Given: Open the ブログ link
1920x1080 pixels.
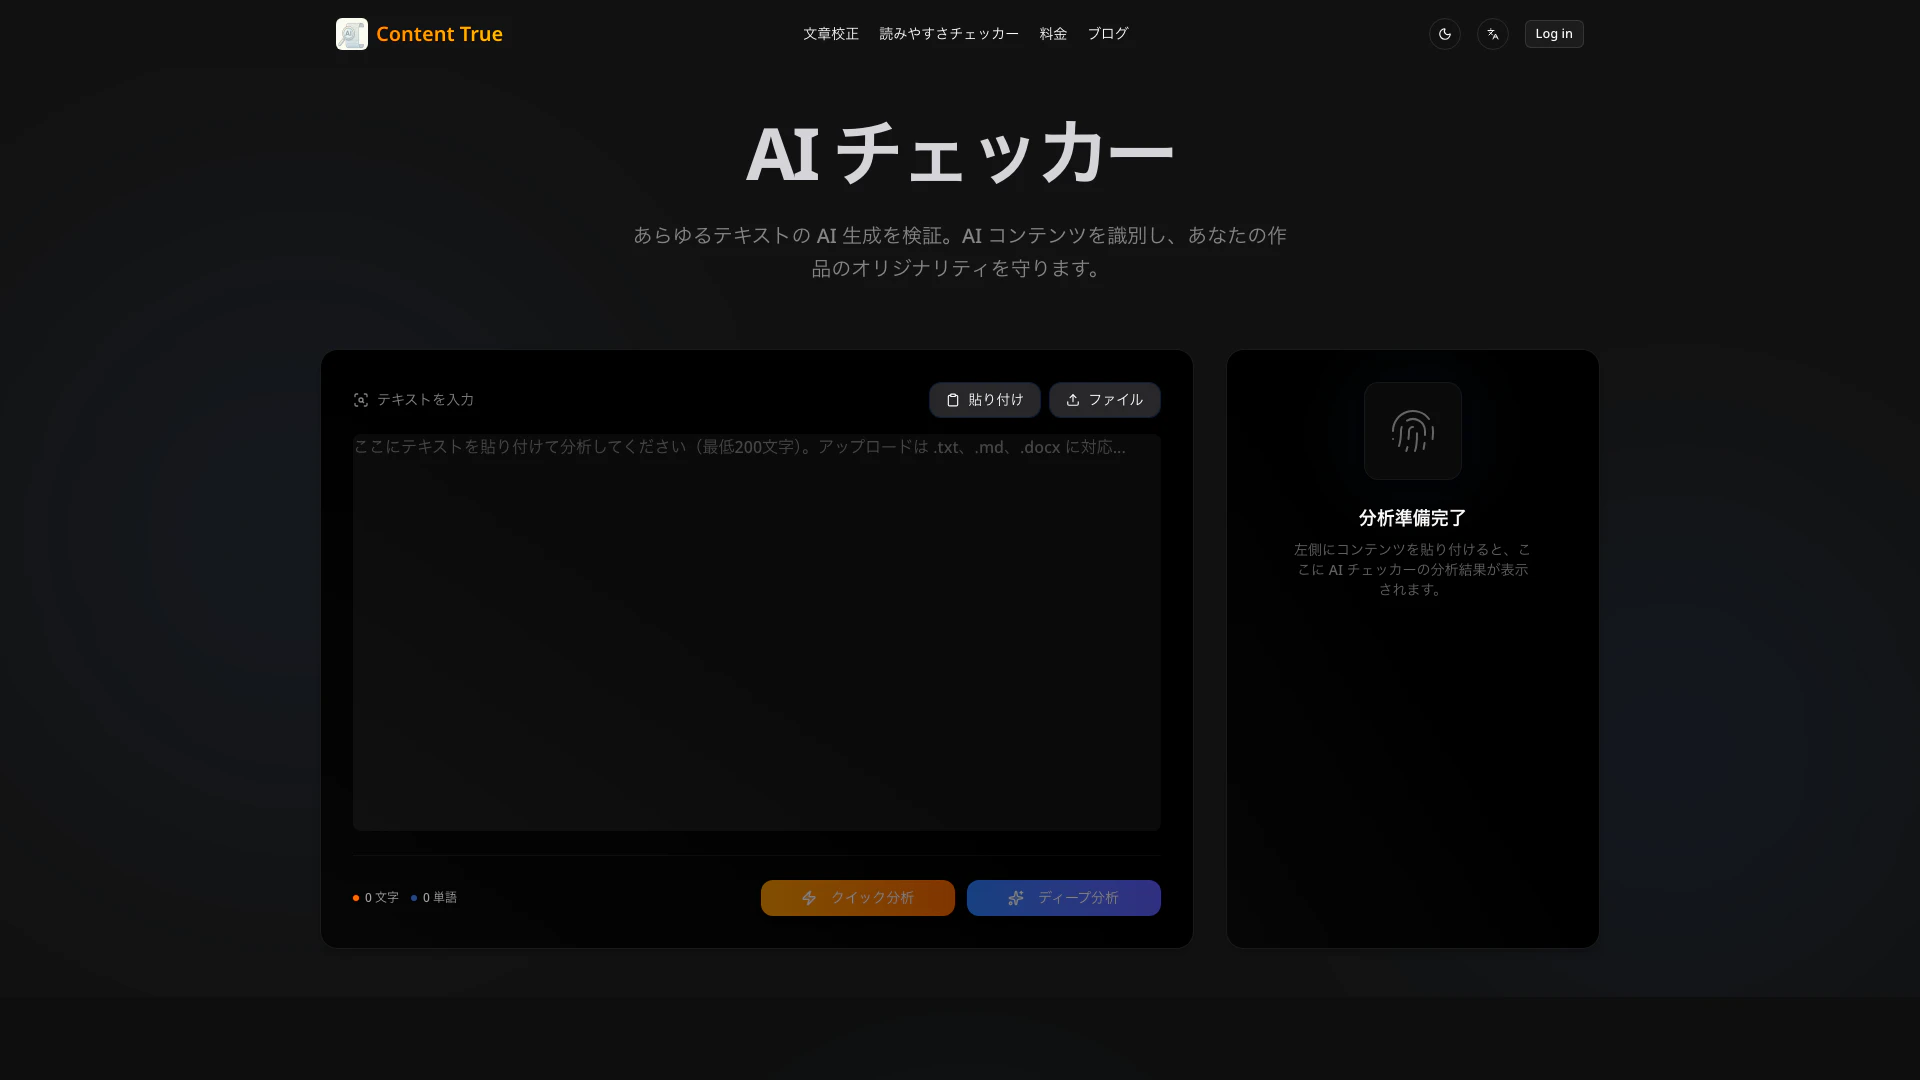Looking at the screenshot, I should (1107, 34).
